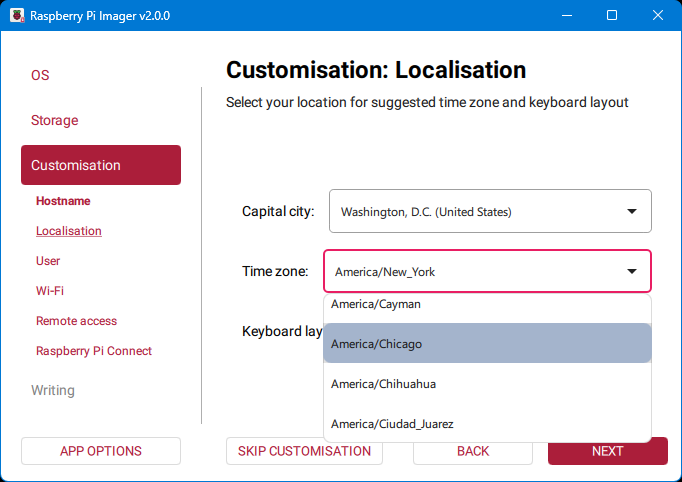Go to the OS step in sidebar
The height and width of the screenshot is (482, 682).
pos(40,76)
